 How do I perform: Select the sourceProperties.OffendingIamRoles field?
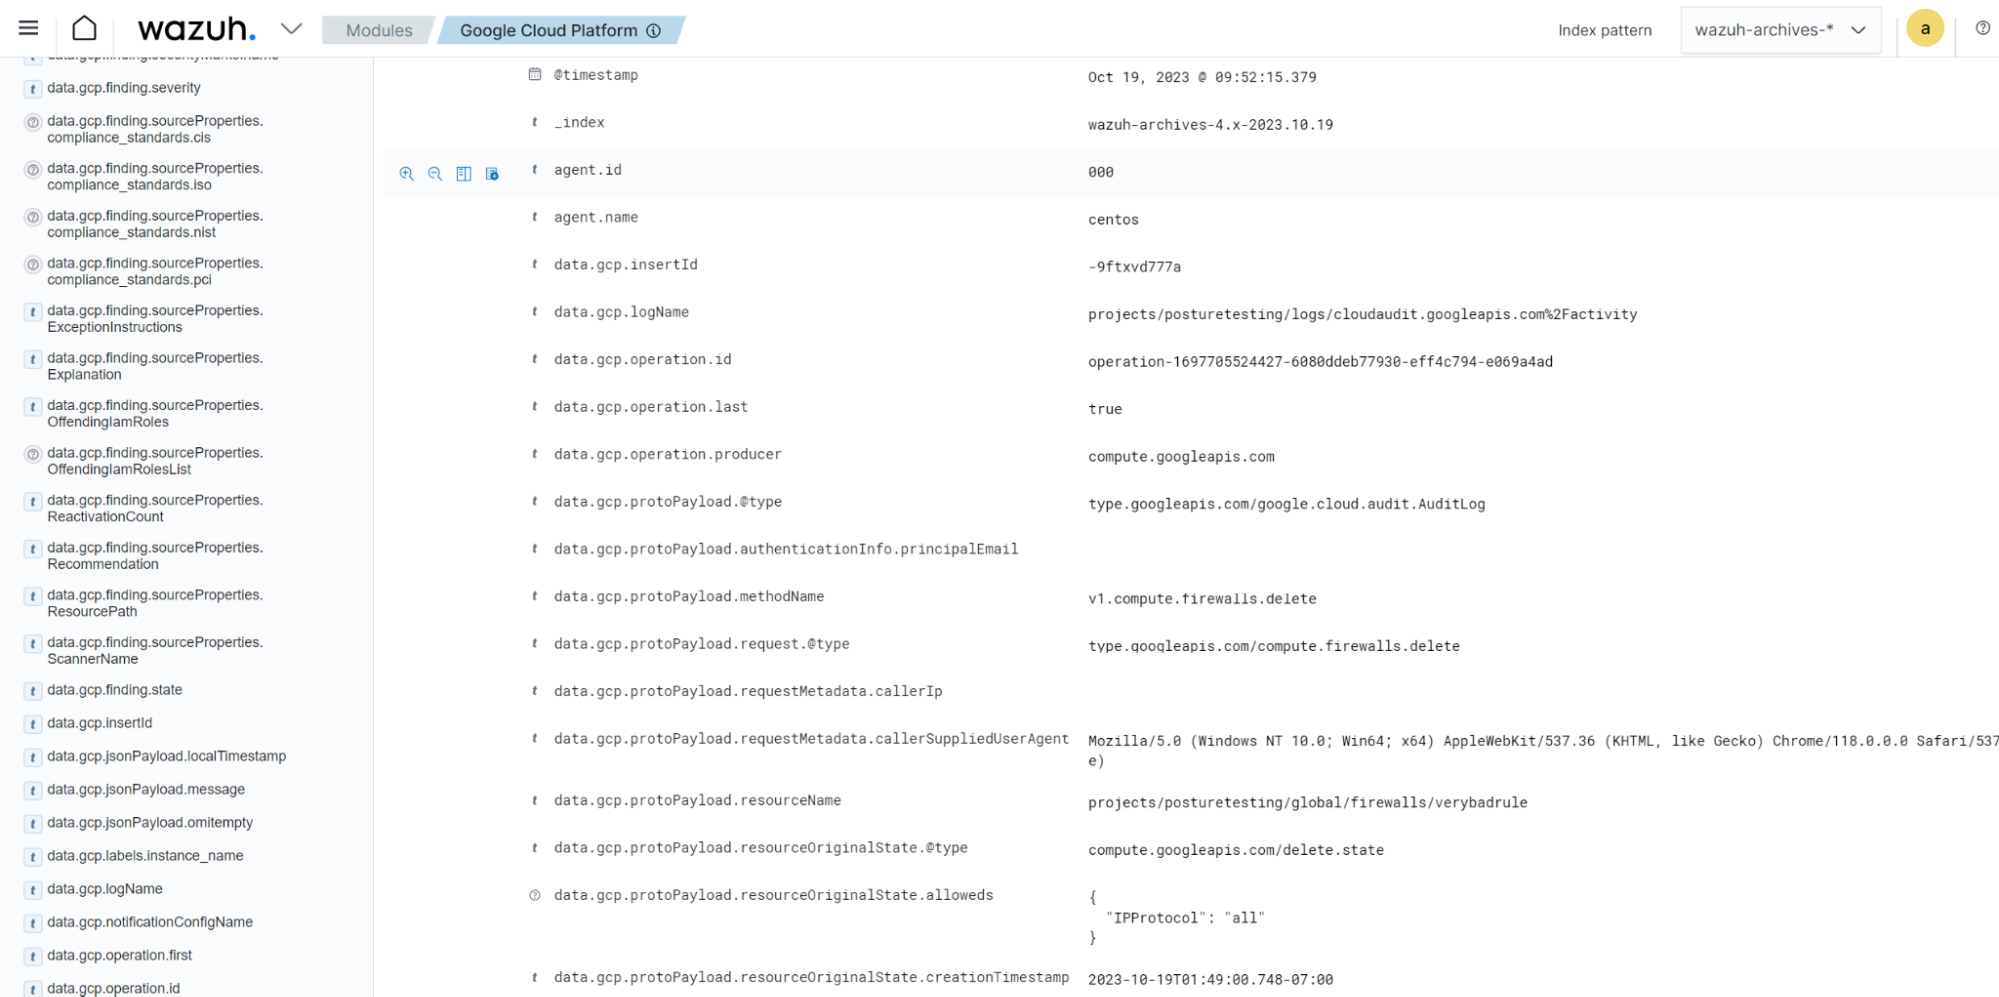coord(155,414)
